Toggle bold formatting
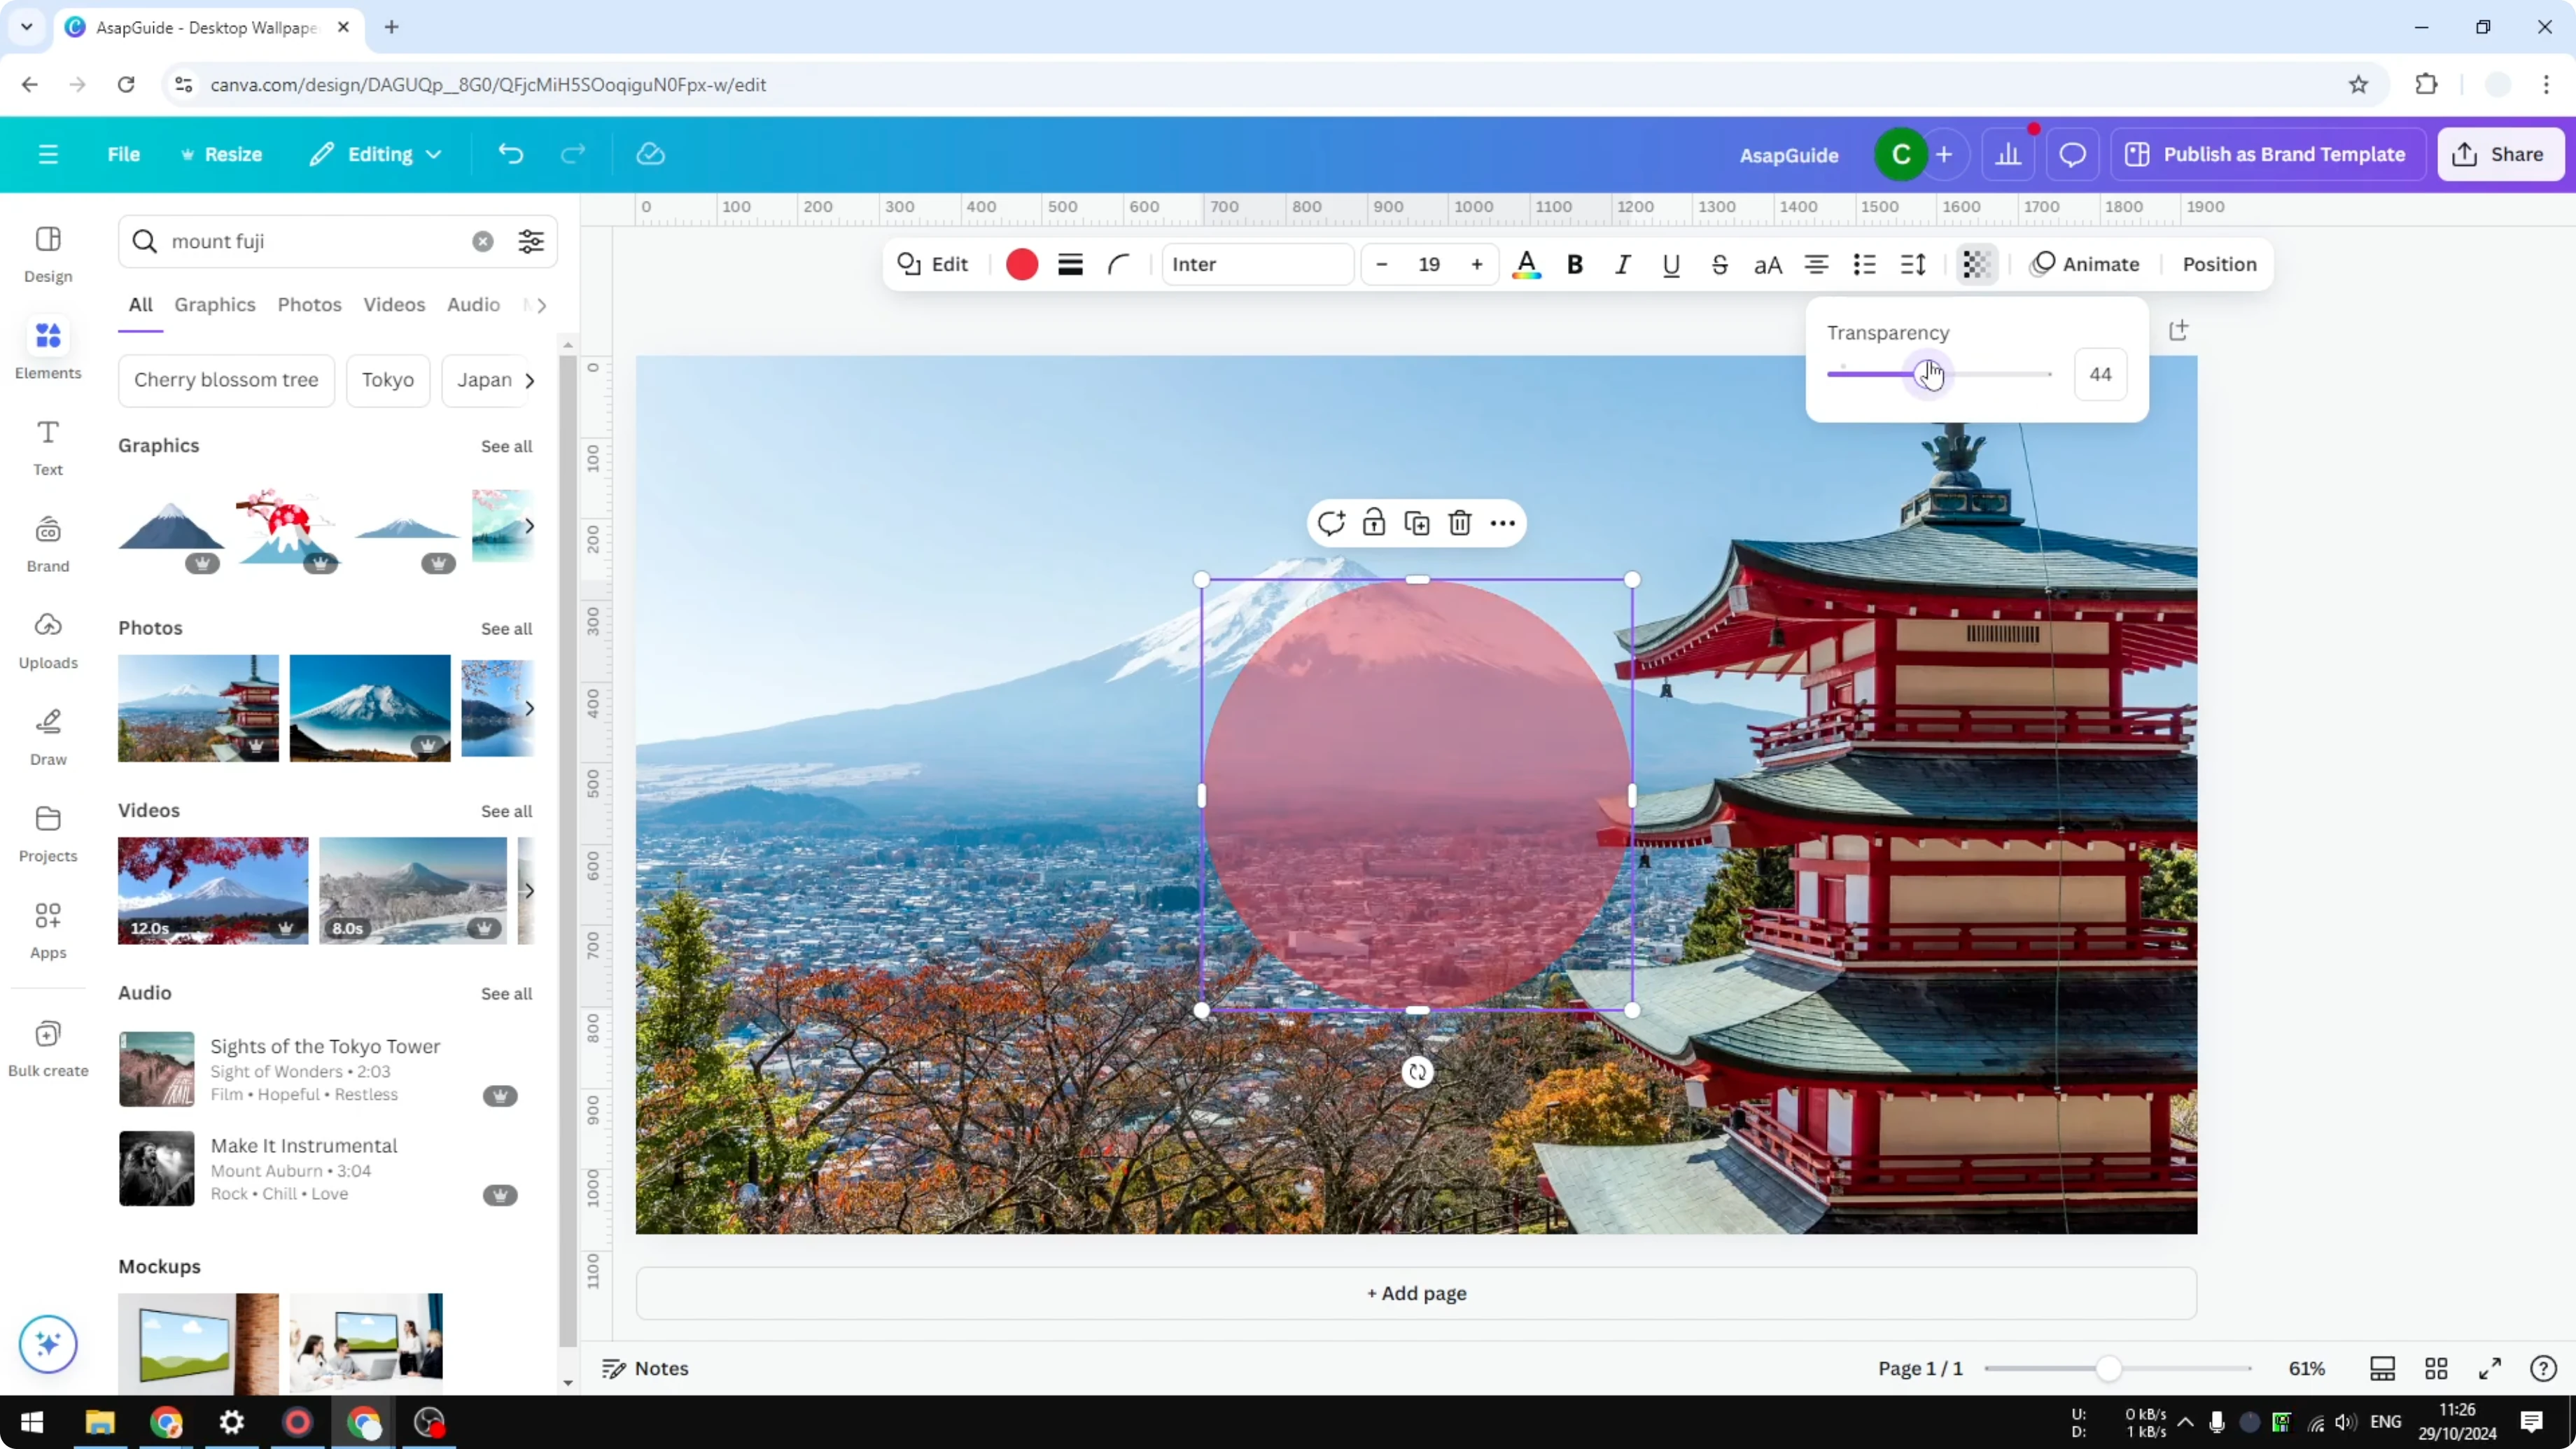Viewport: 2576px width, 1449px height. [1575, 264]
